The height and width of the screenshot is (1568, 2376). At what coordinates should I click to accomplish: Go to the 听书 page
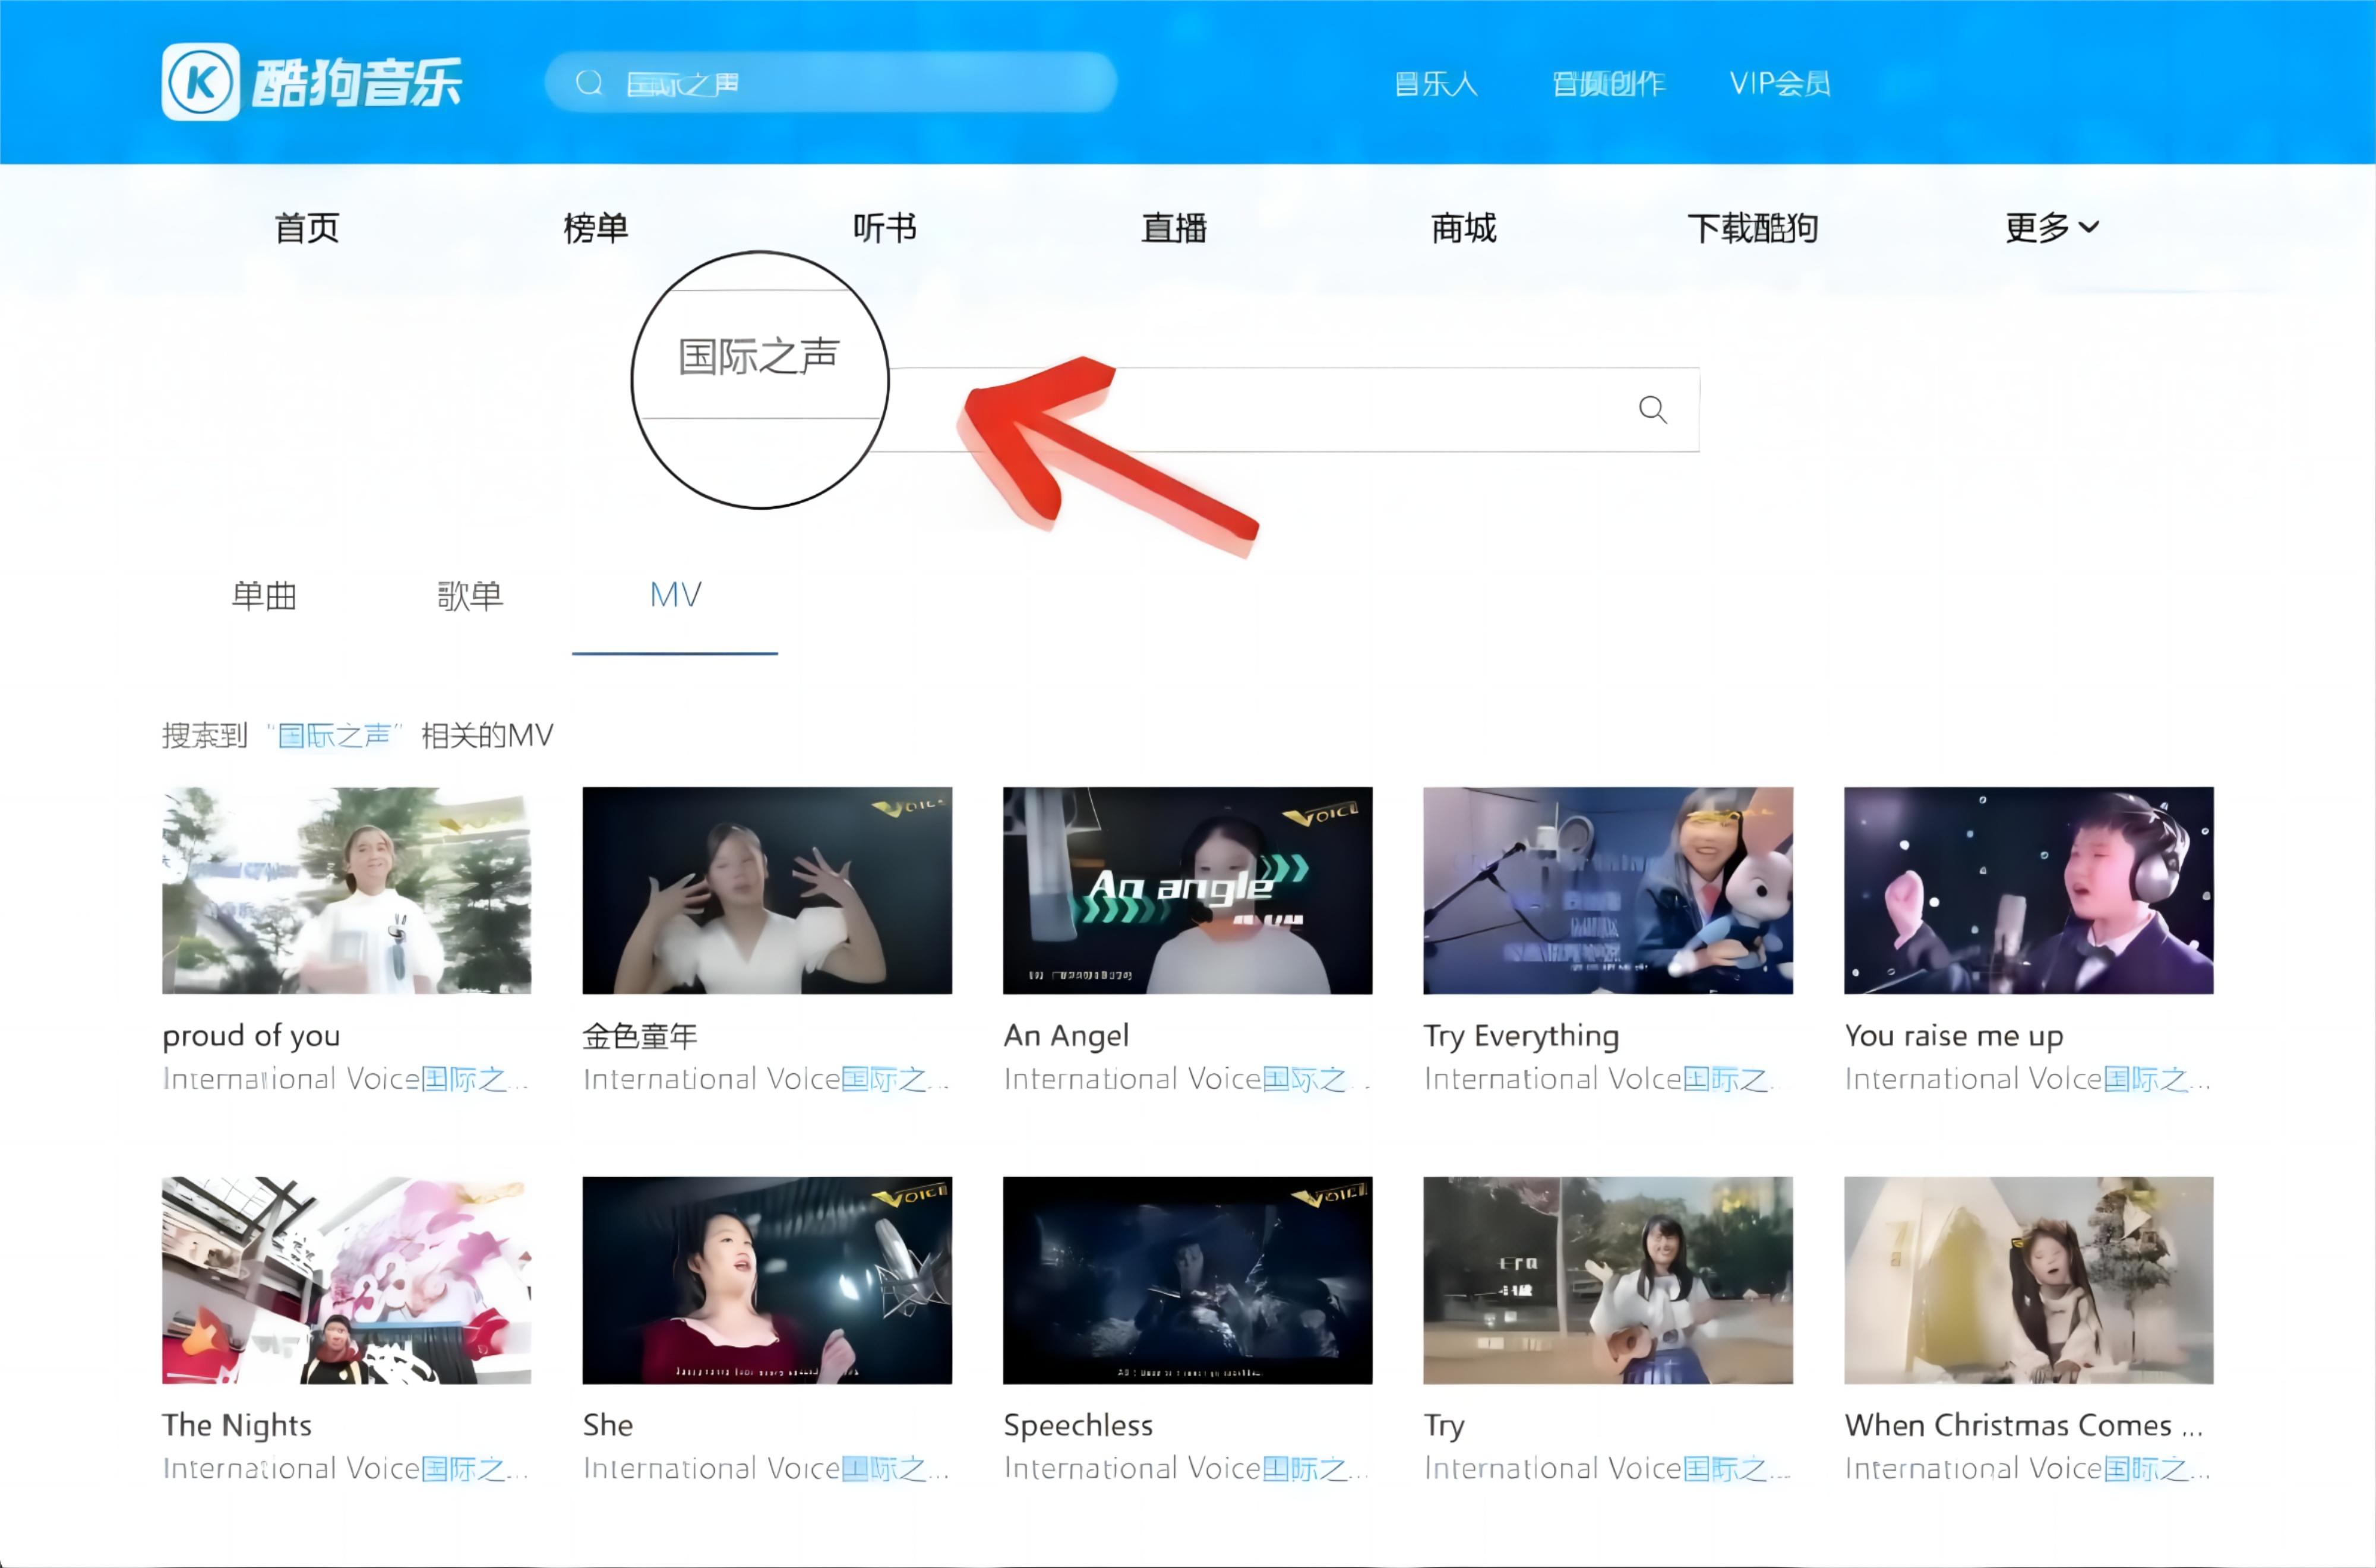click(x=885, y=228)
